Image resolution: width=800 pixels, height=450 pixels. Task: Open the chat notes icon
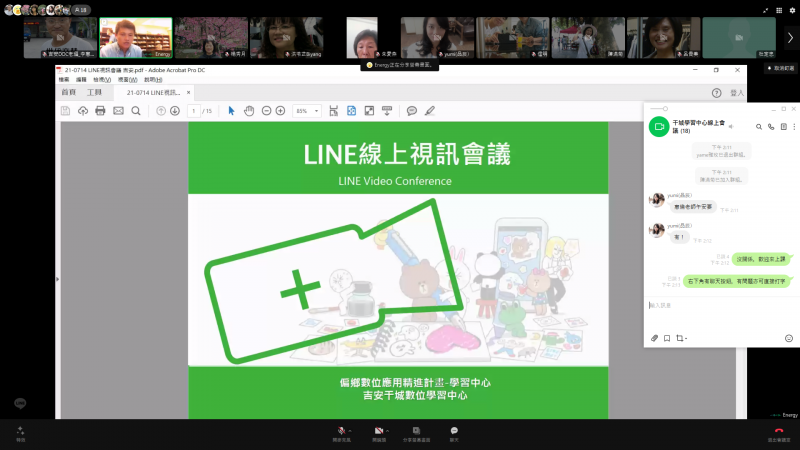coord(784,127)
